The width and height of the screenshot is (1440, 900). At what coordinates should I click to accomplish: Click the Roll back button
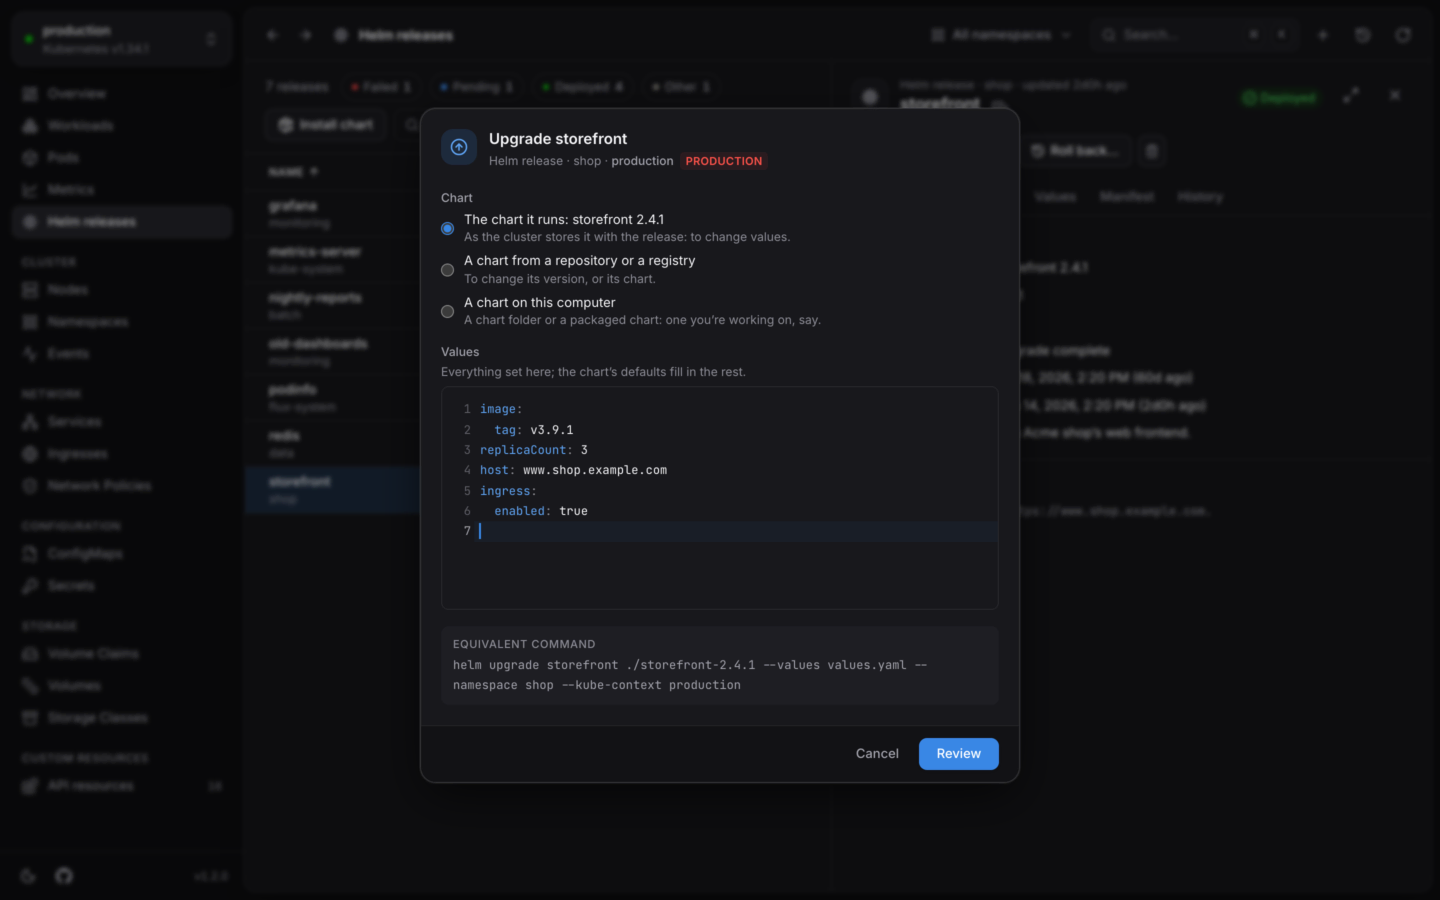[1076, 151]
